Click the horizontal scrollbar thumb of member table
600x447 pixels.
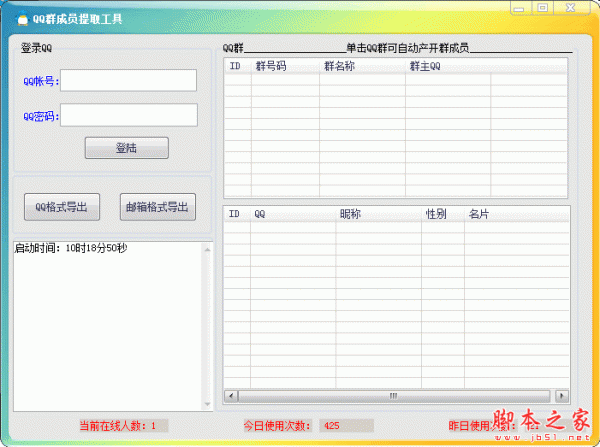point(394,396)
